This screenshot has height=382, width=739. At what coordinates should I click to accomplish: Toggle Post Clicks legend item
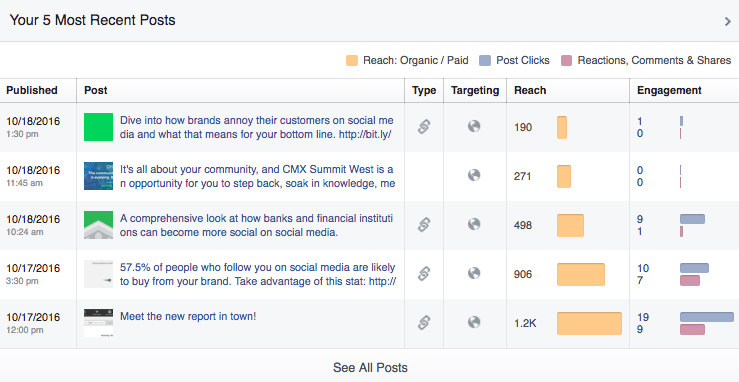click(x=514, y=60)
